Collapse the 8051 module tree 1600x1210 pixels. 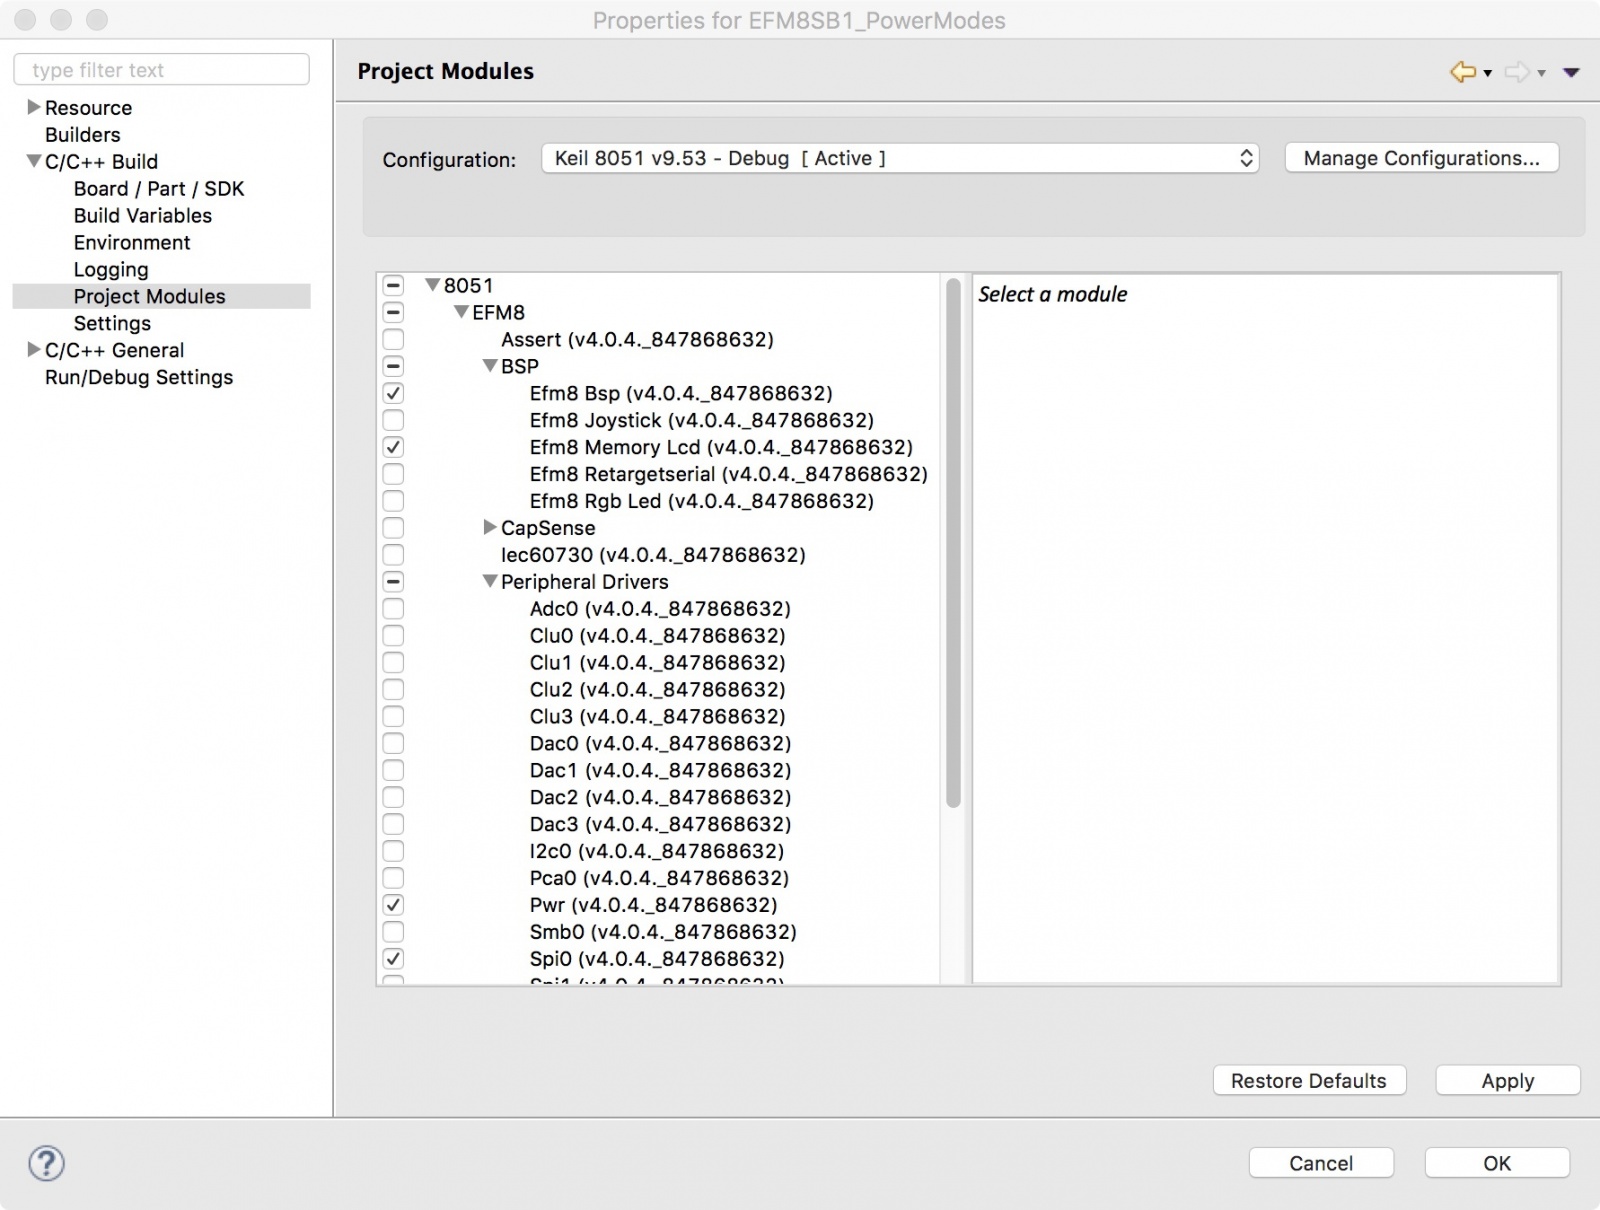[x=433, y=285]
